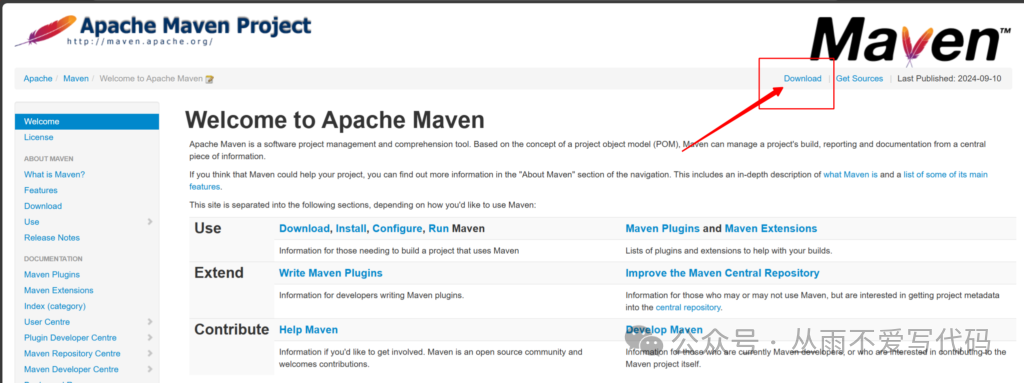1024x383 pixels.
Task: Click the 'Contribute' row label
Action: click(231, 329)
